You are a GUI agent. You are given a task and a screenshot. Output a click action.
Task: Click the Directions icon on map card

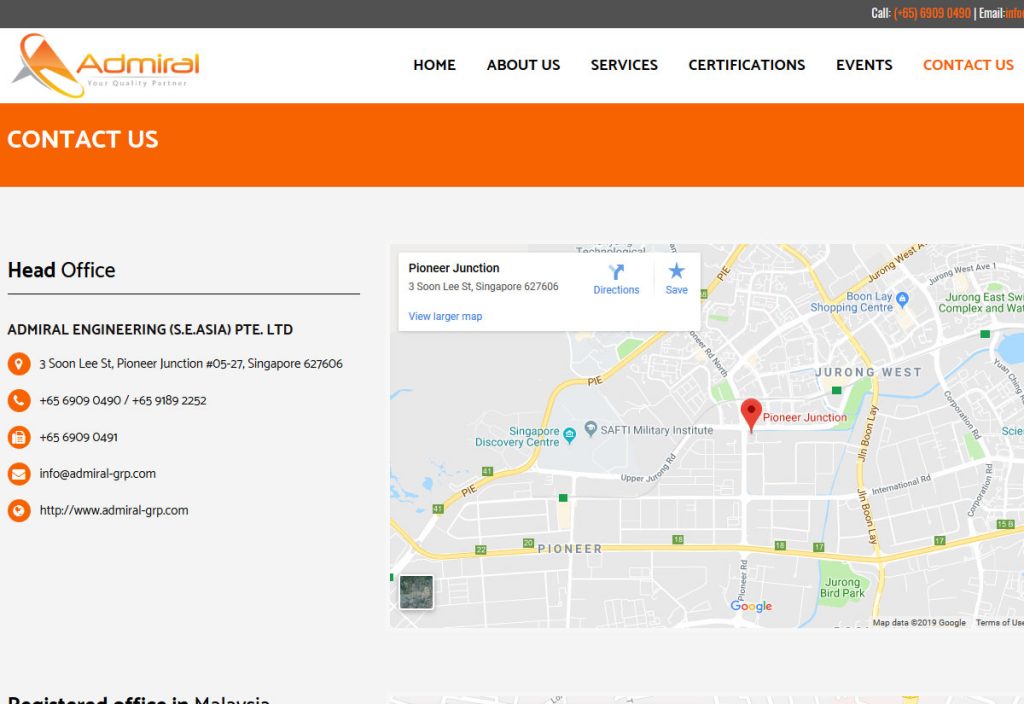click(616, 272)
